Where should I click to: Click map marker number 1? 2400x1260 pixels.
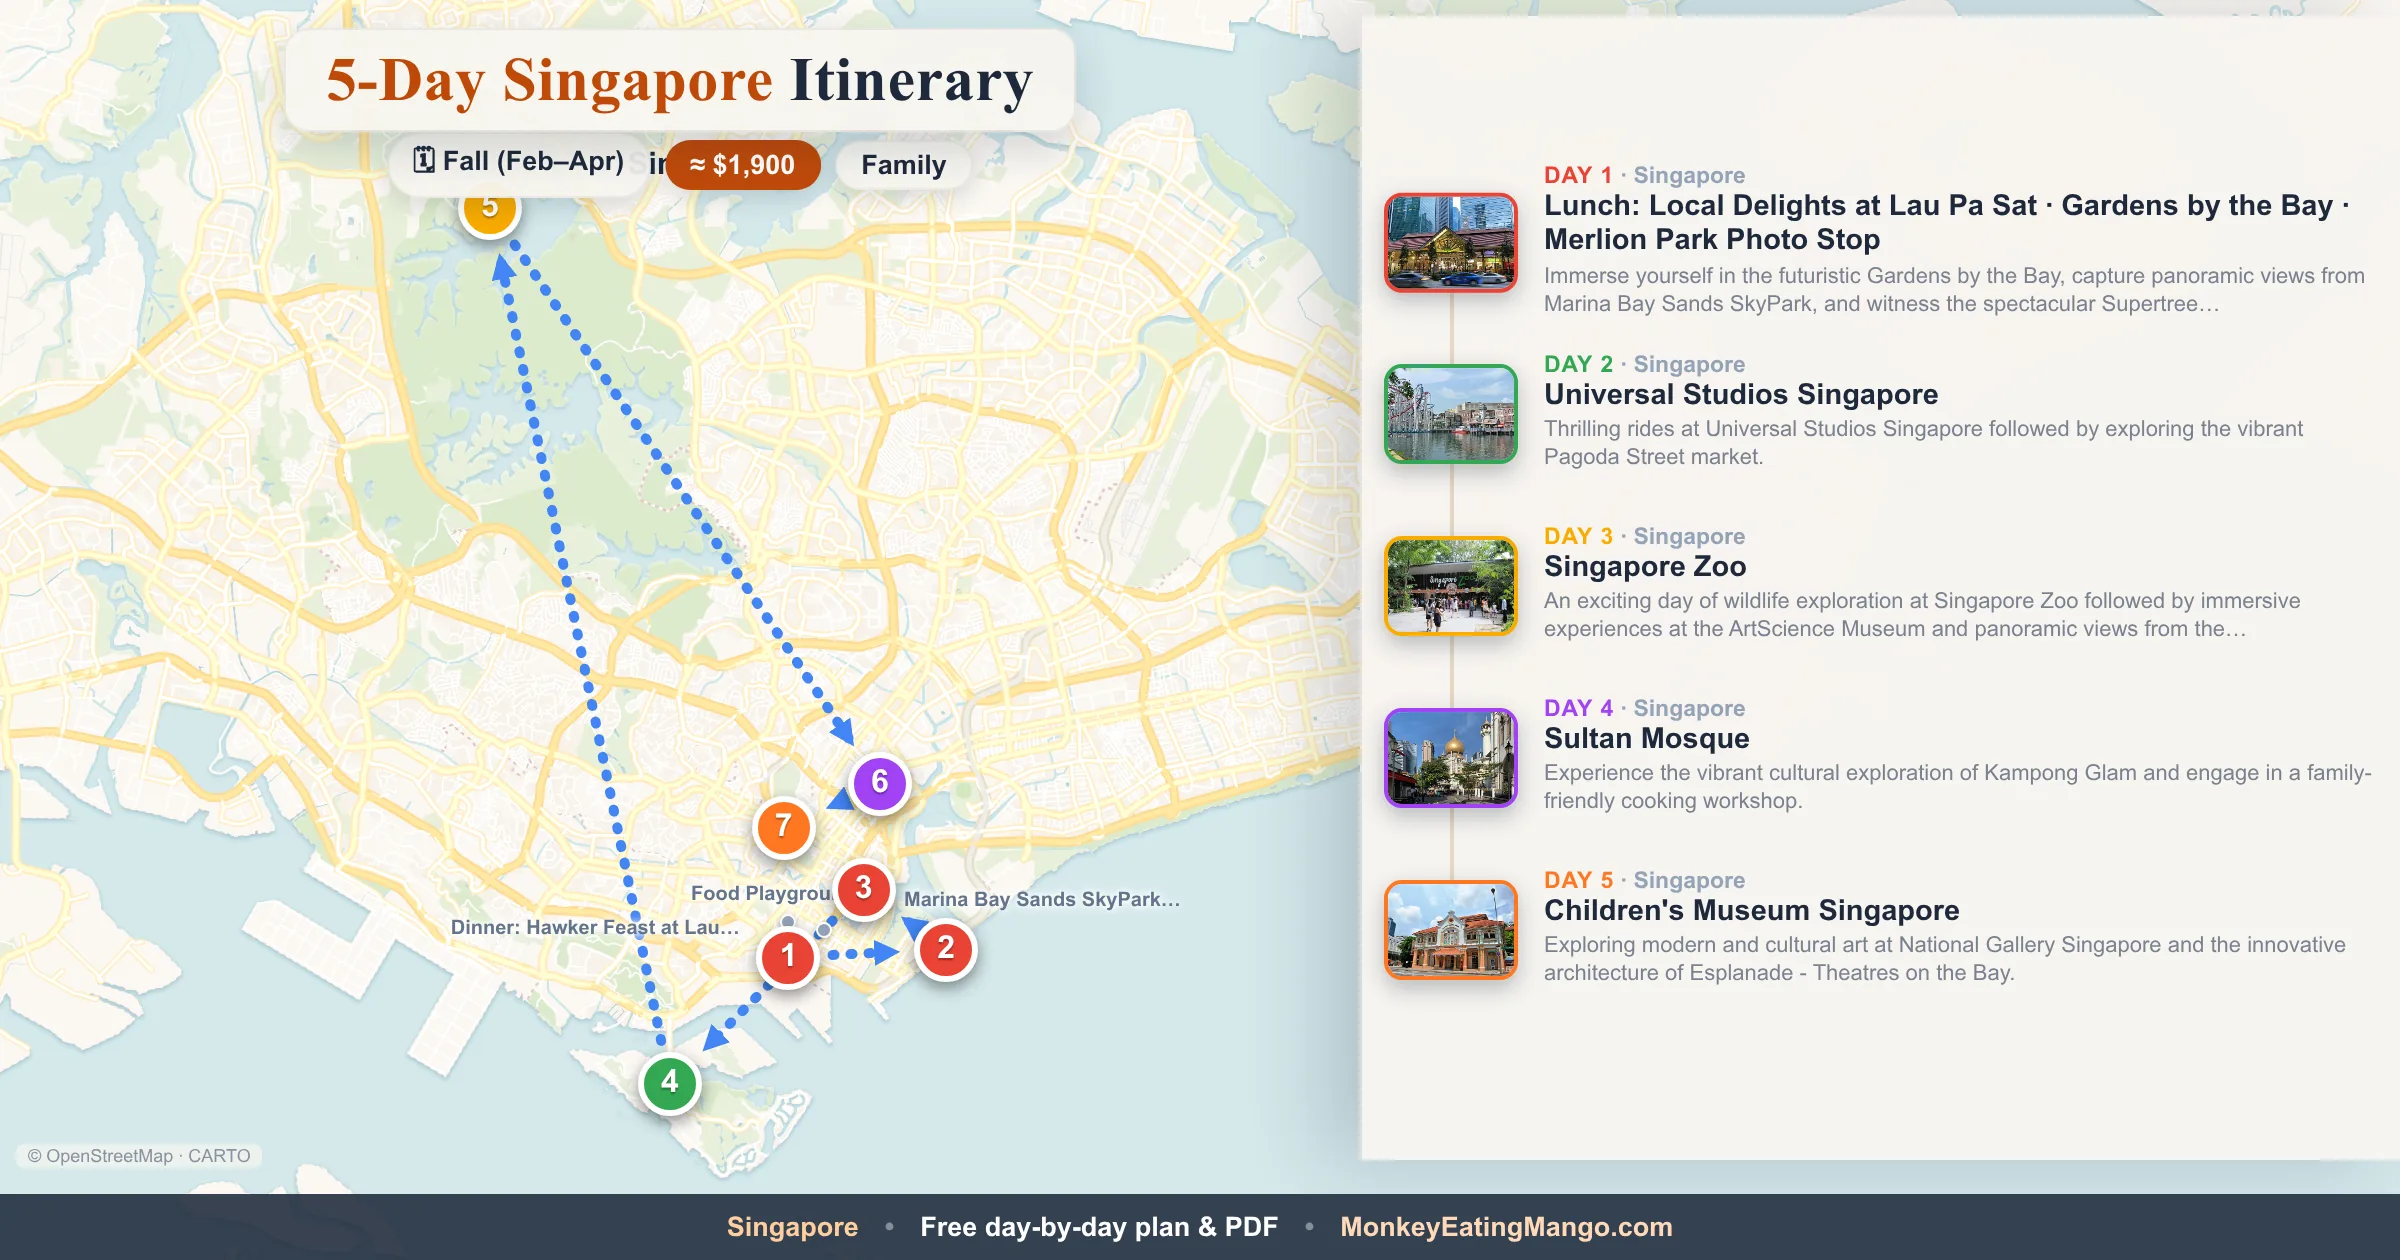coord(788,956)
